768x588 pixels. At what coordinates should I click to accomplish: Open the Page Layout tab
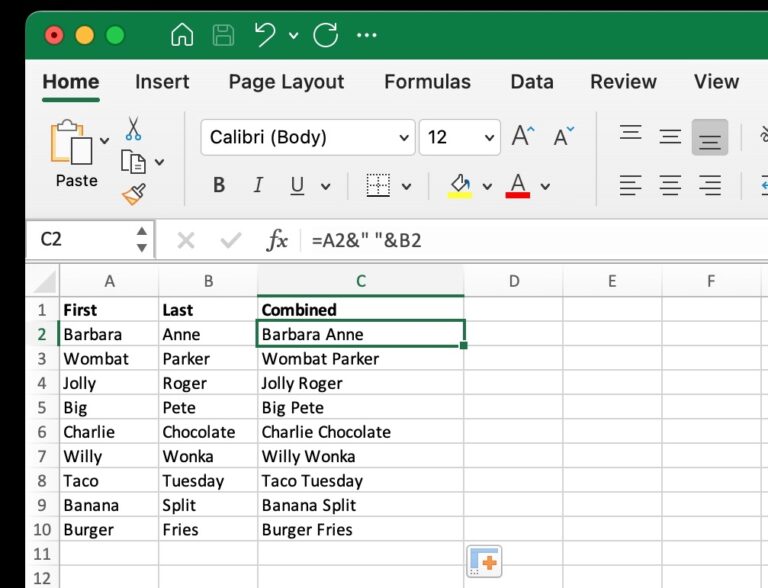pyautogui.click(x=286, y=81)
